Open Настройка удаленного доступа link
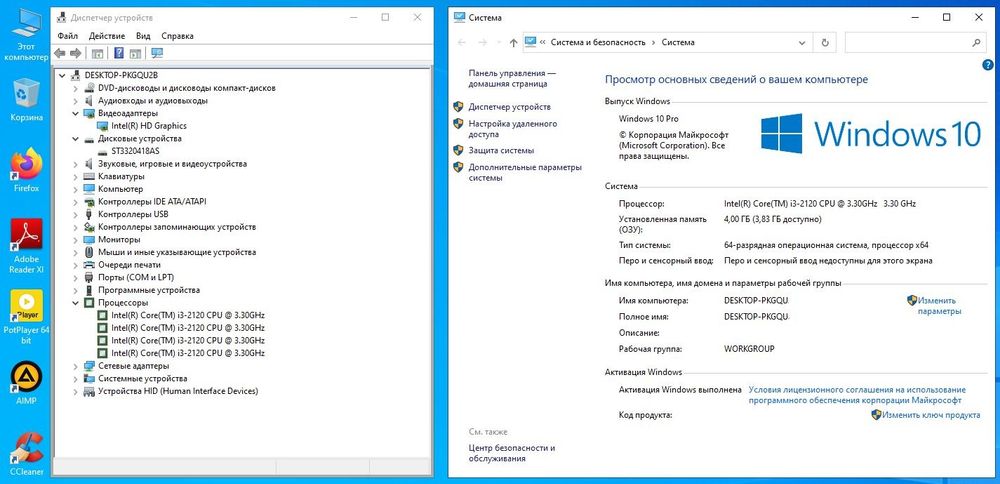Viewport: 1000px width, 484px height. coord(513,129)
